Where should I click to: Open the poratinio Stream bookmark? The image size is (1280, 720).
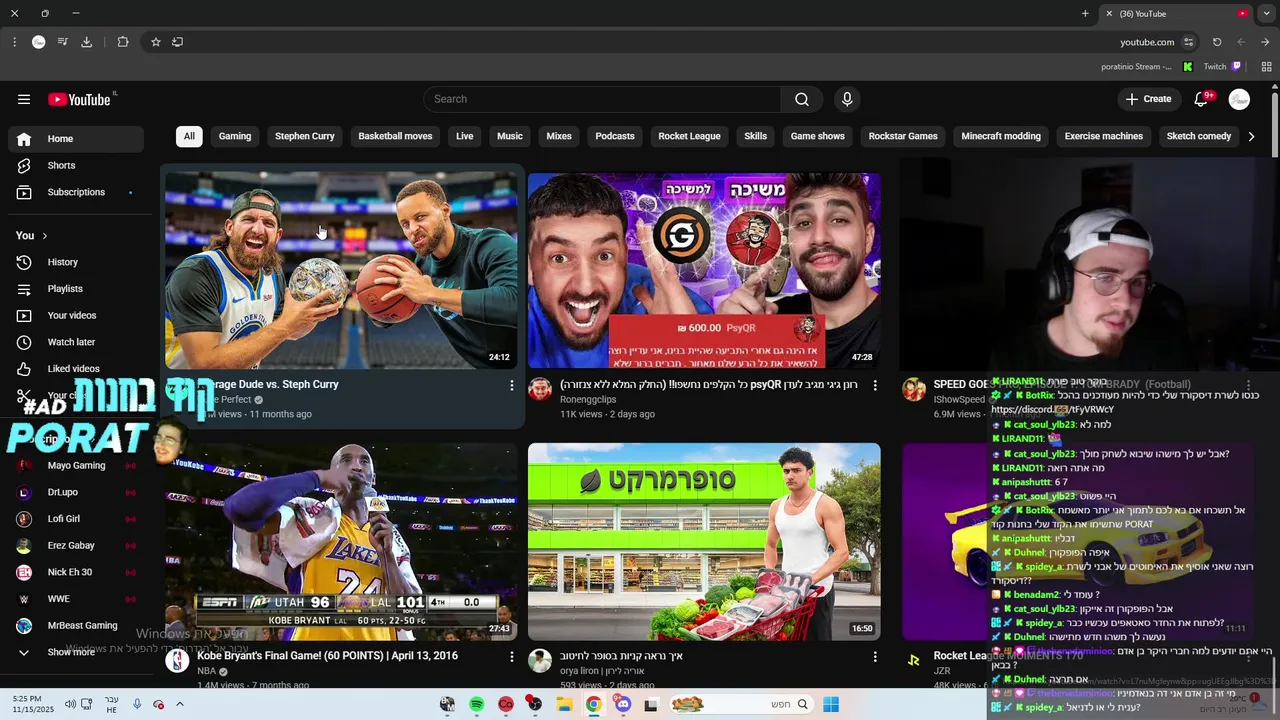pyautogui.click(x=1145, y=67)
